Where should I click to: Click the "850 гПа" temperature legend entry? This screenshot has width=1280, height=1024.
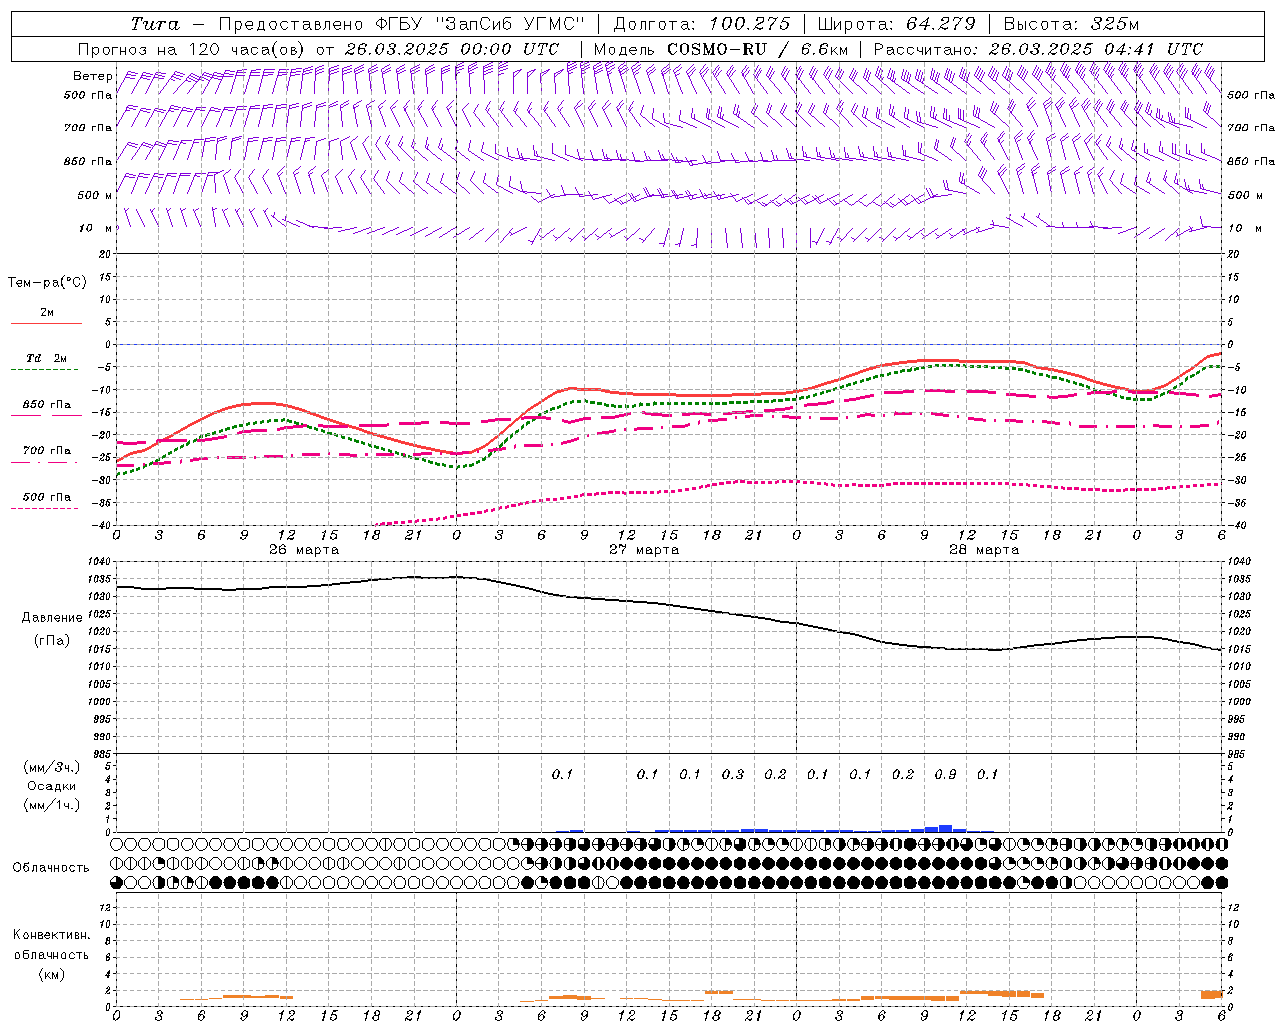click(x=47, y=405)
